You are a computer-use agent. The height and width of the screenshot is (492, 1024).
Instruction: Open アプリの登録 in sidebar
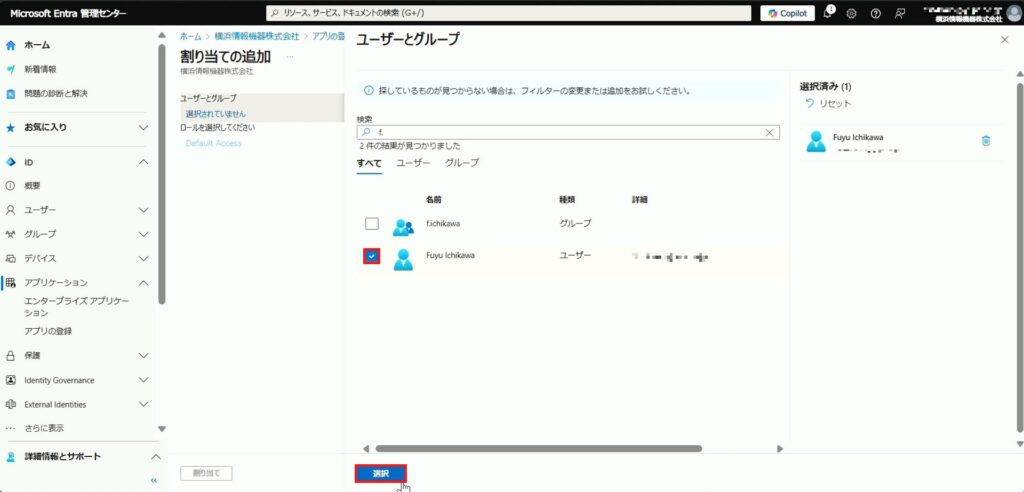point(48,331)
